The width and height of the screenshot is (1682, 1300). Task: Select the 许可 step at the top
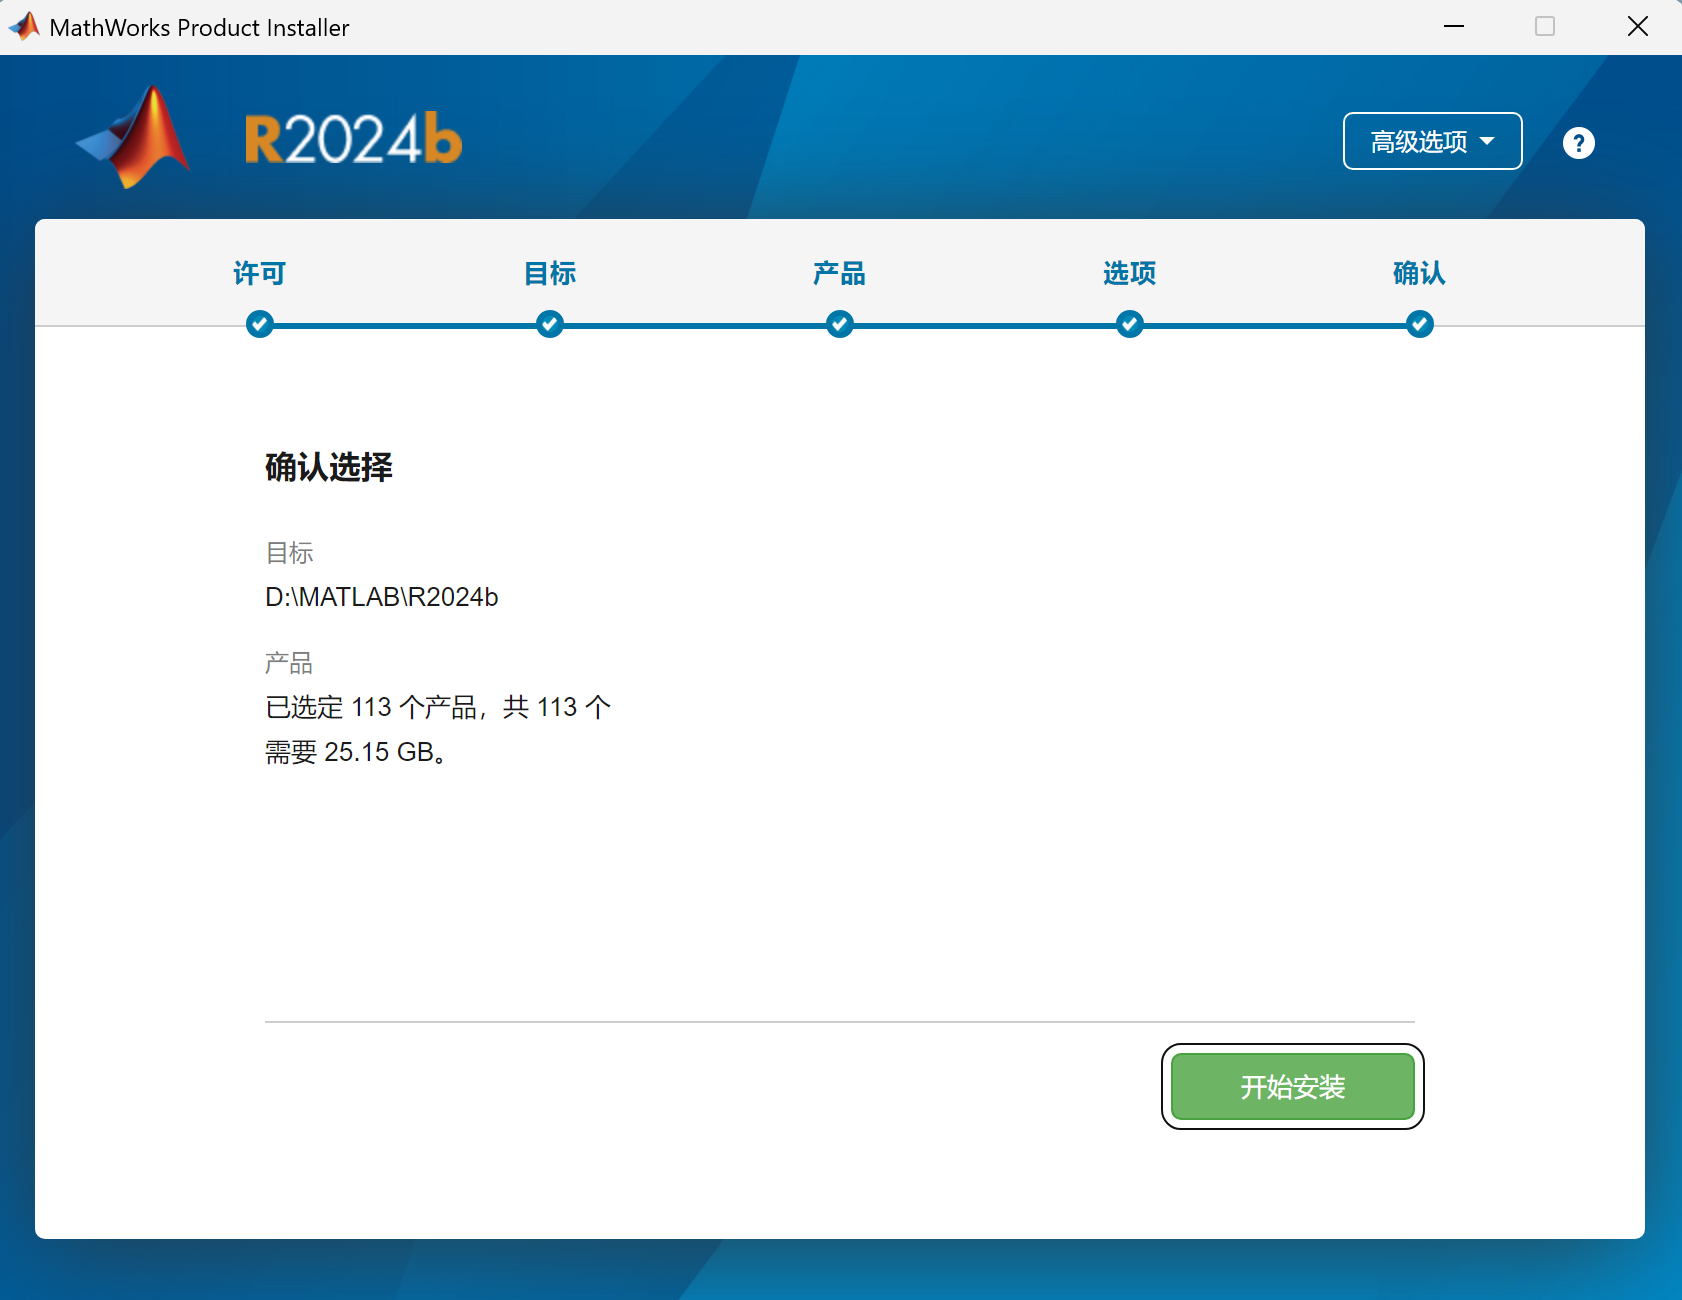click(x=259, y=273)
